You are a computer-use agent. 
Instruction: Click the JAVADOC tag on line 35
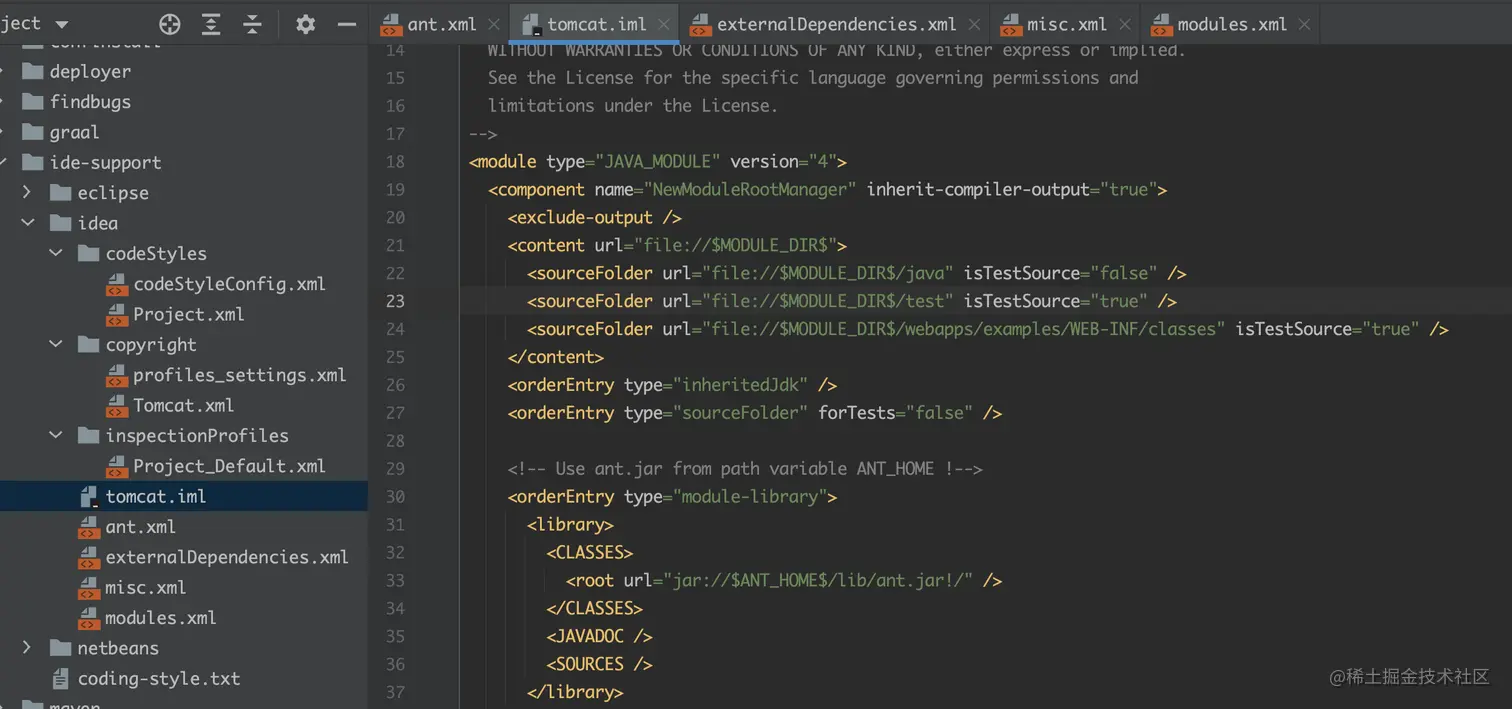(x=599, y=636)
